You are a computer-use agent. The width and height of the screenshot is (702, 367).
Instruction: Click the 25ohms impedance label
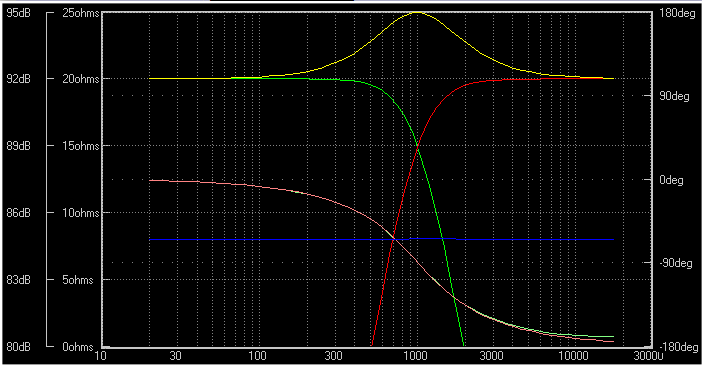click(81, 13)
